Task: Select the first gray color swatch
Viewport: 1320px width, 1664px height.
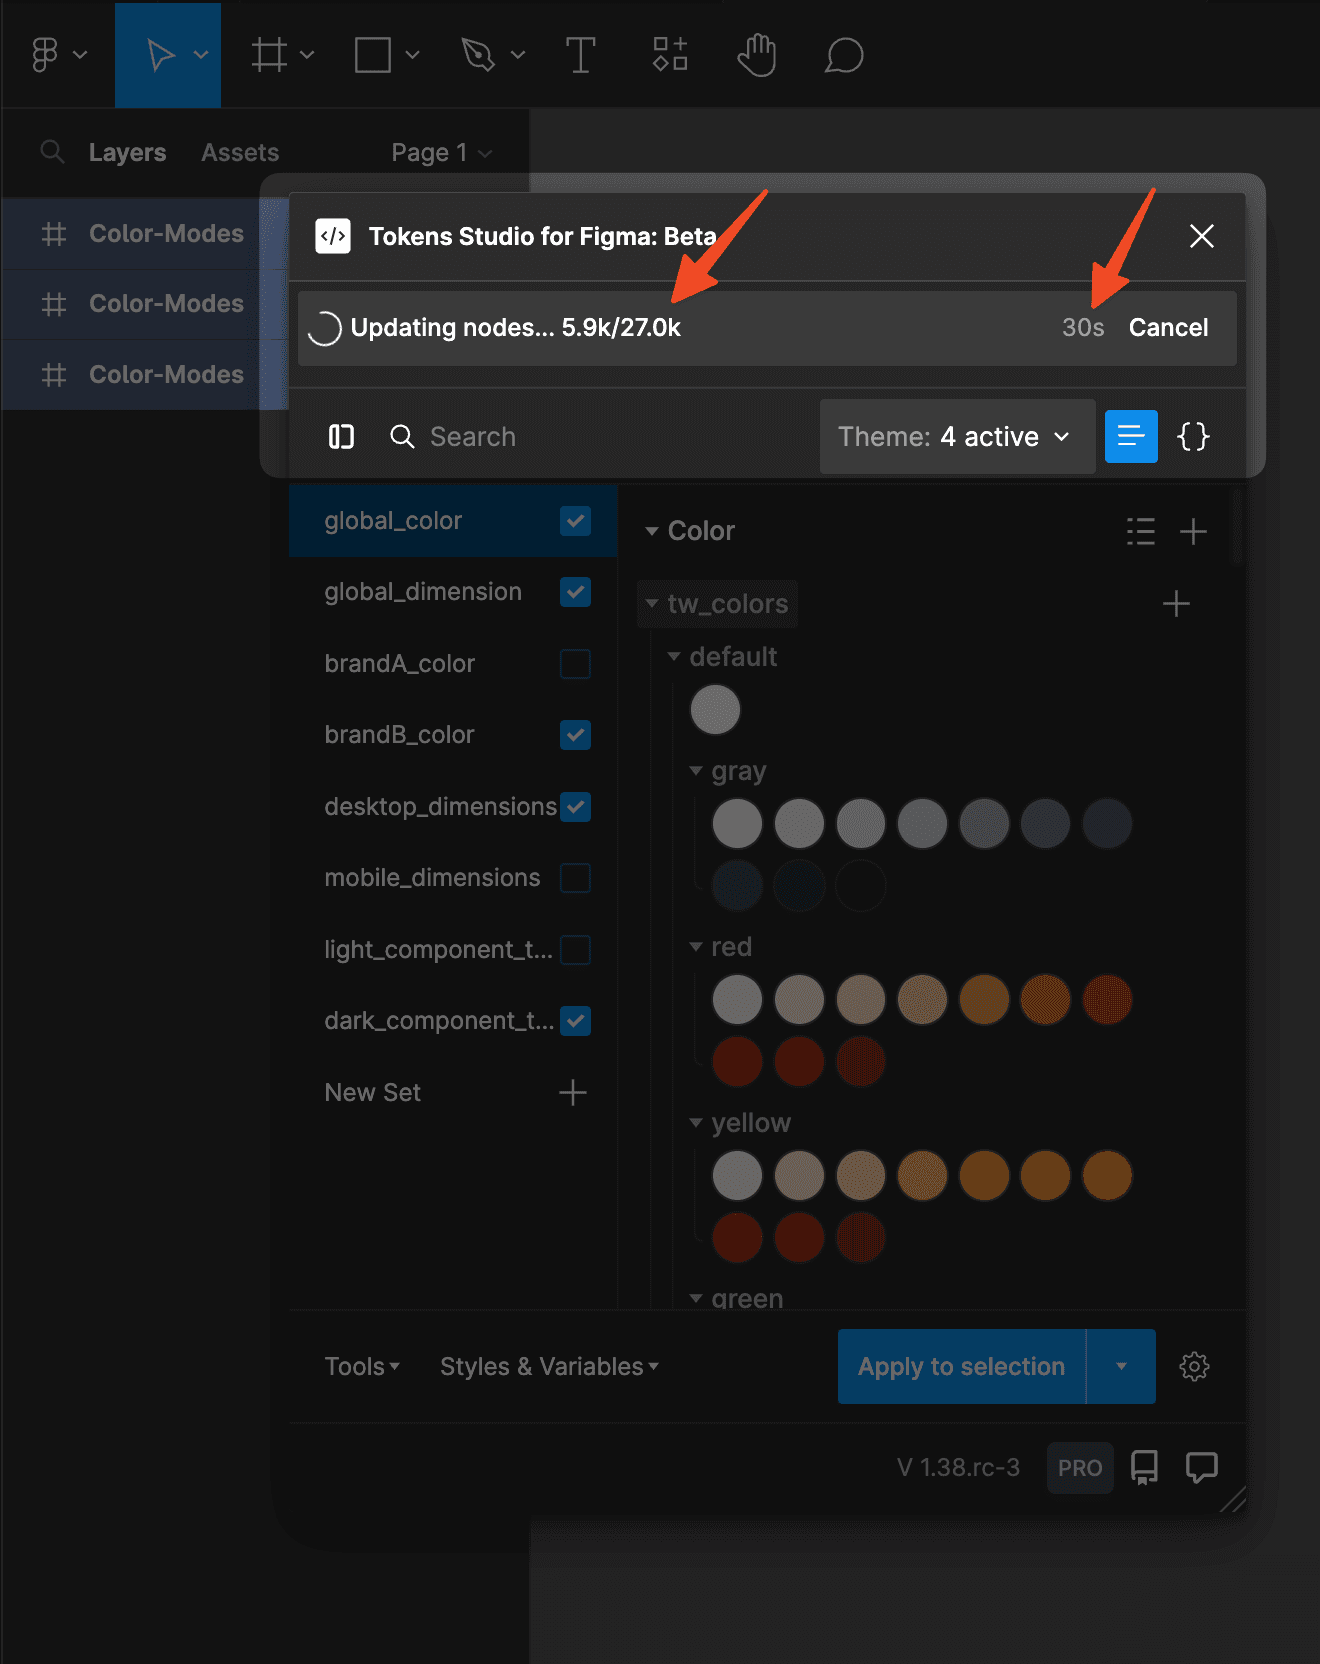Action: click(x=737, y=824)
